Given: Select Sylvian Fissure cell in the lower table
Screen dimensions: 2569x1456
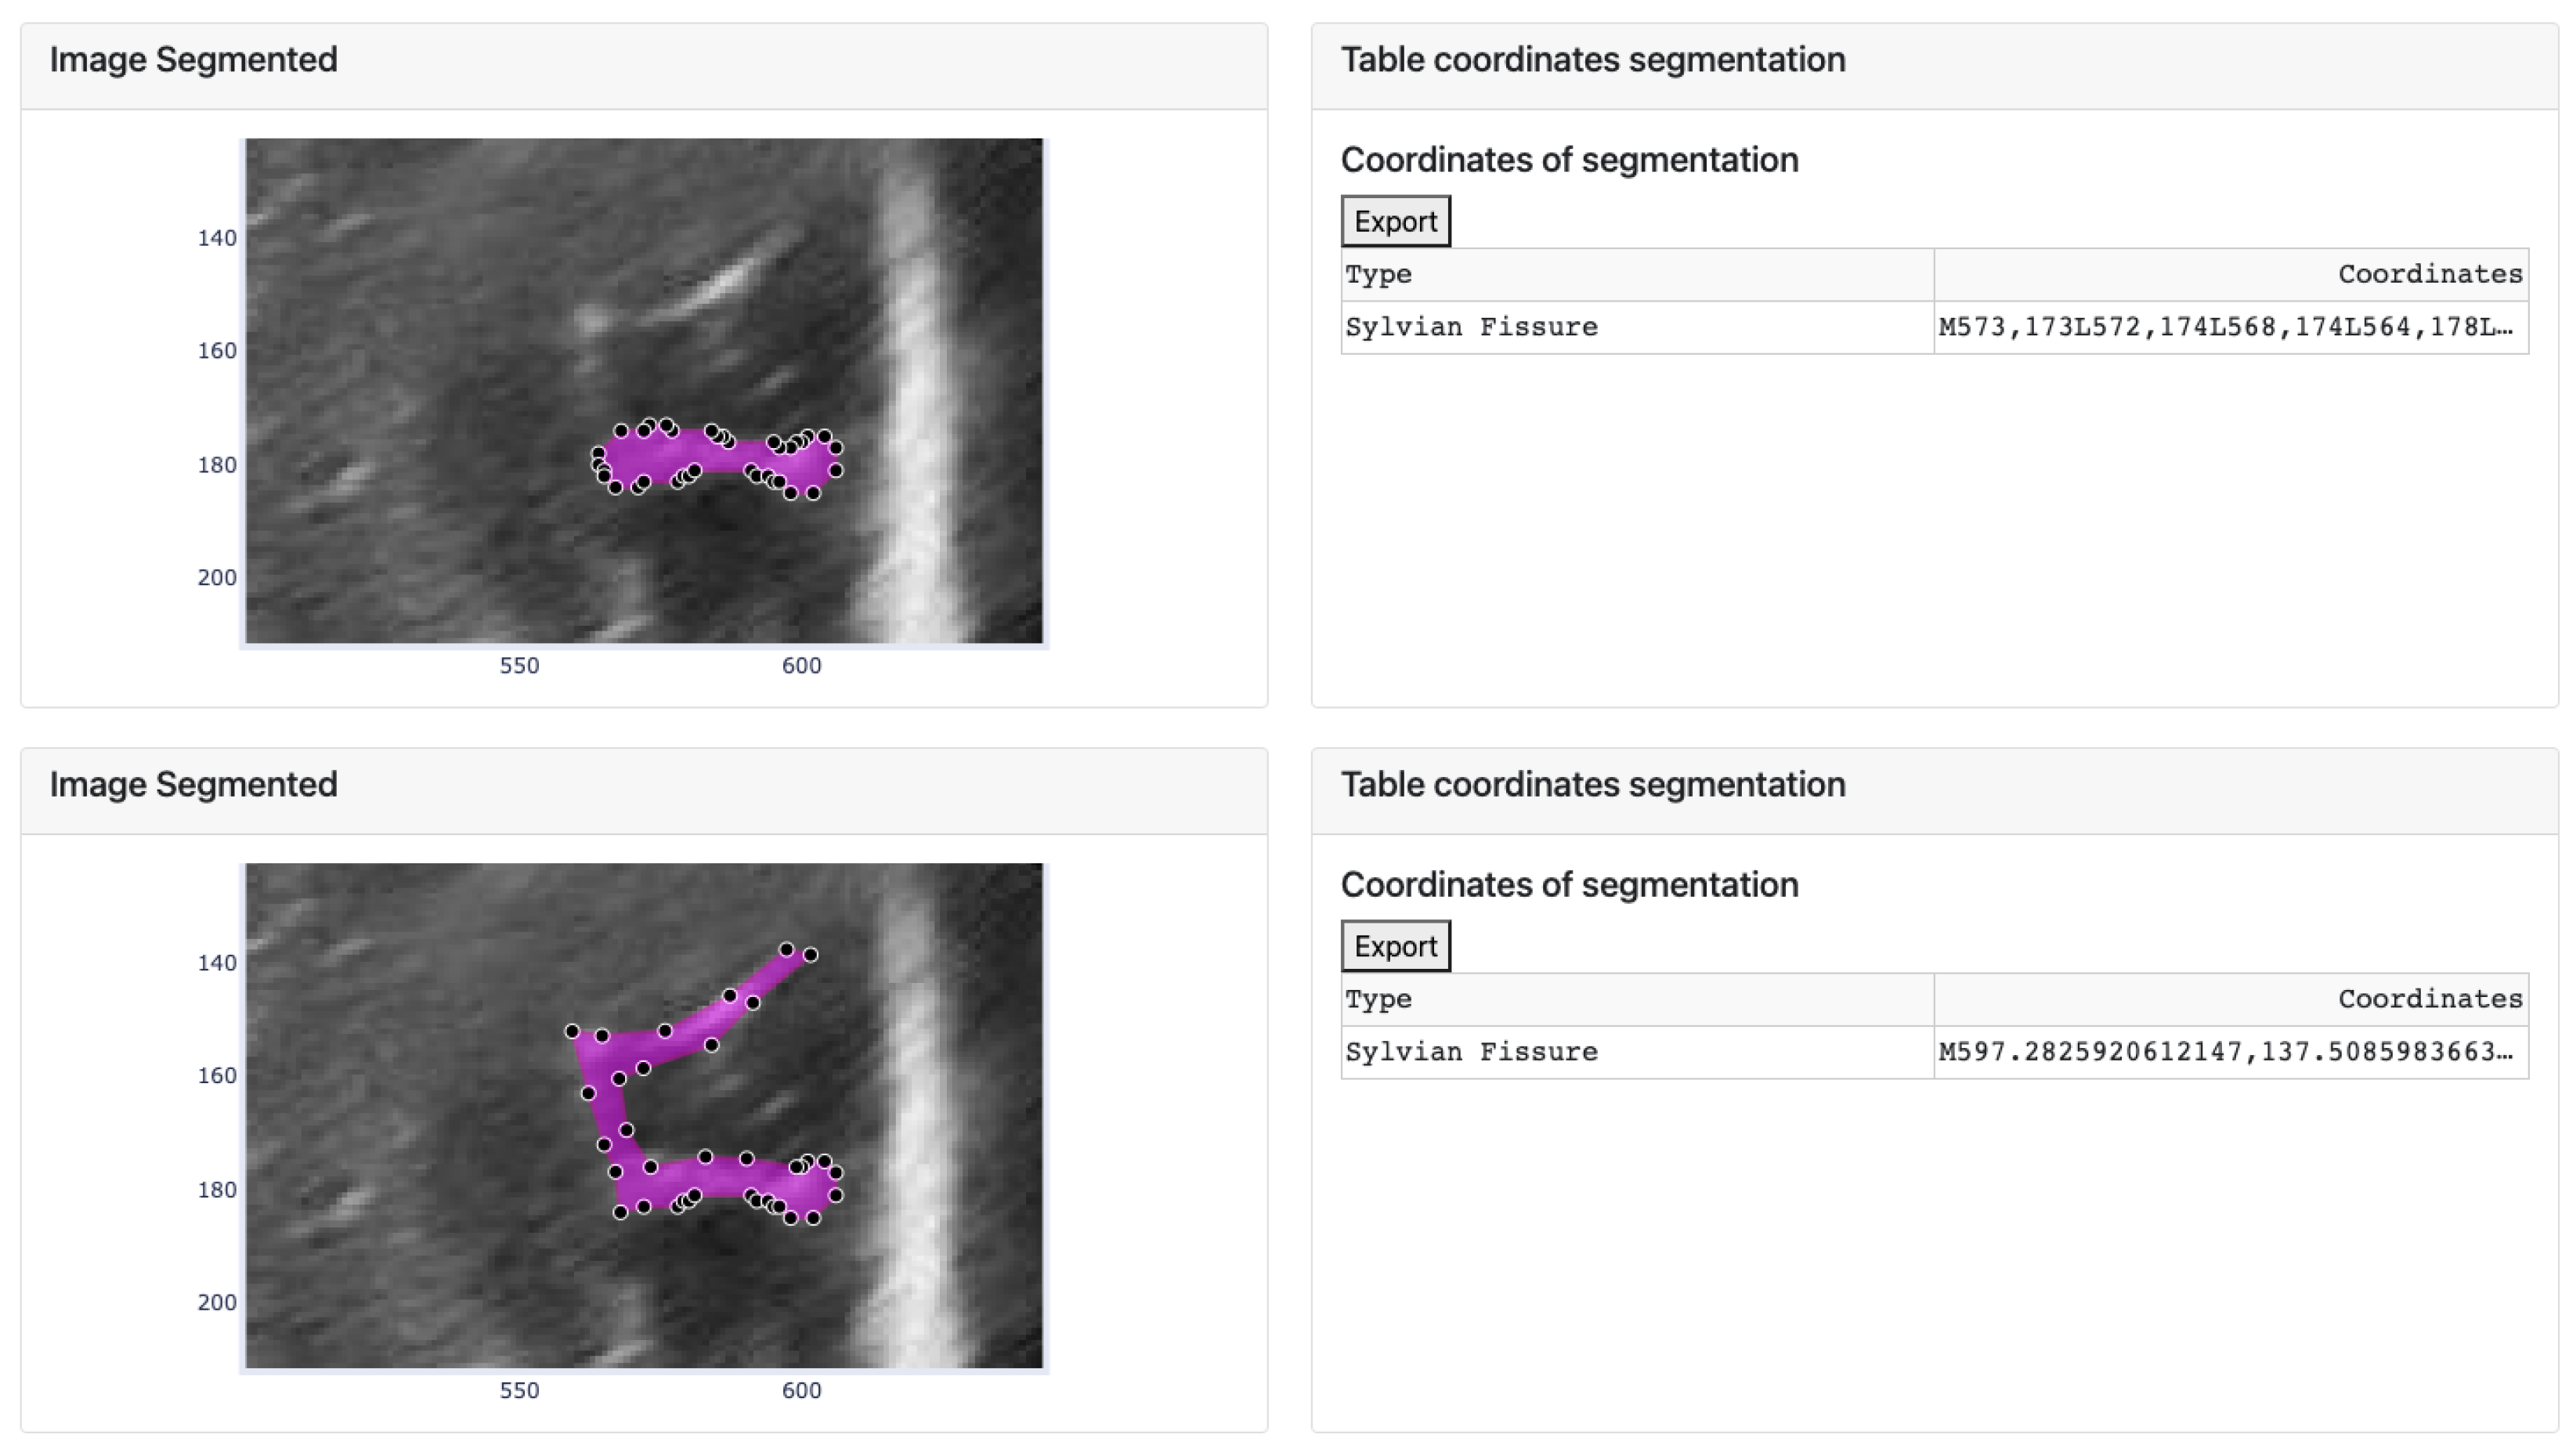Looking at the screenshot, I should tap(1470, 1052).
